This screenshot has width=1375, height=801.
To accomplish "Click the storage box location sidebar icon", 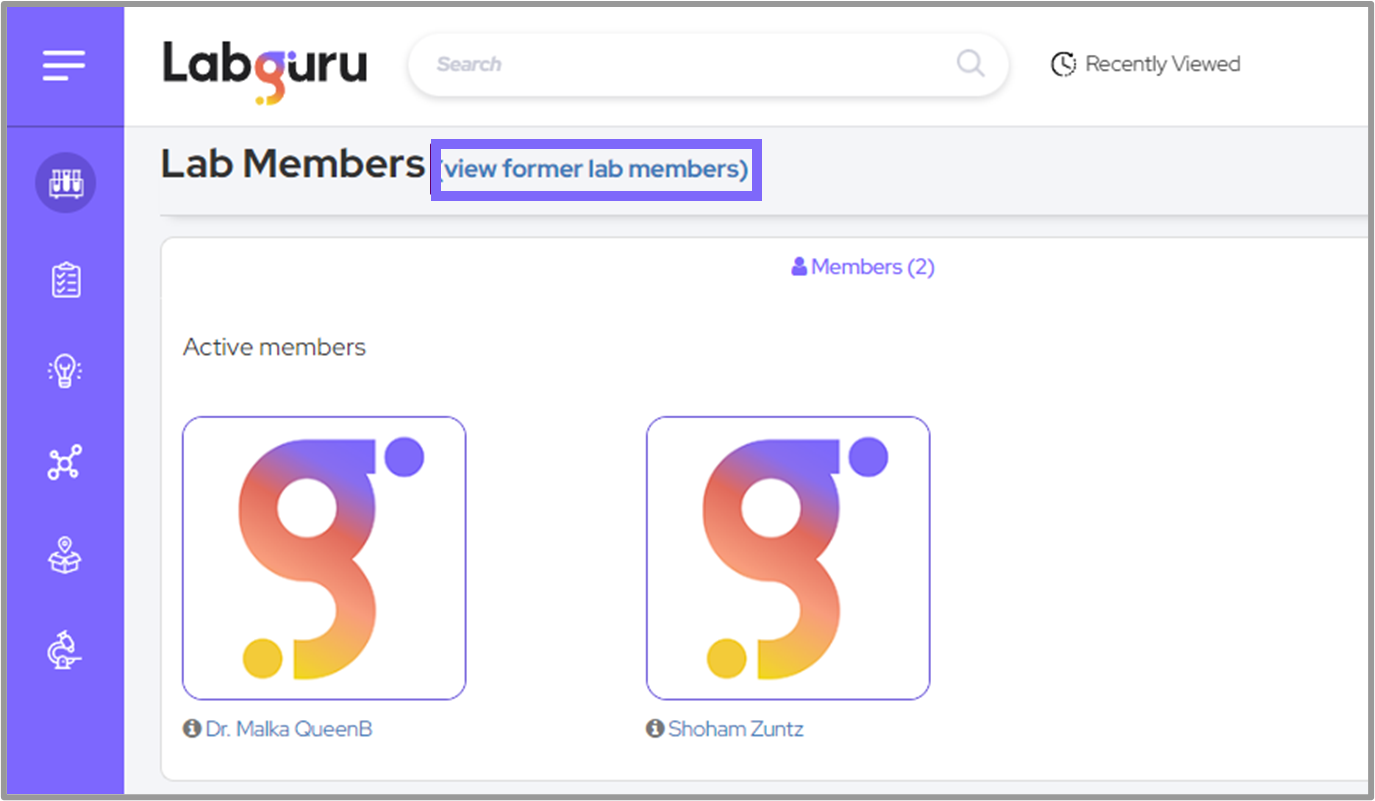I will [65, 555].
